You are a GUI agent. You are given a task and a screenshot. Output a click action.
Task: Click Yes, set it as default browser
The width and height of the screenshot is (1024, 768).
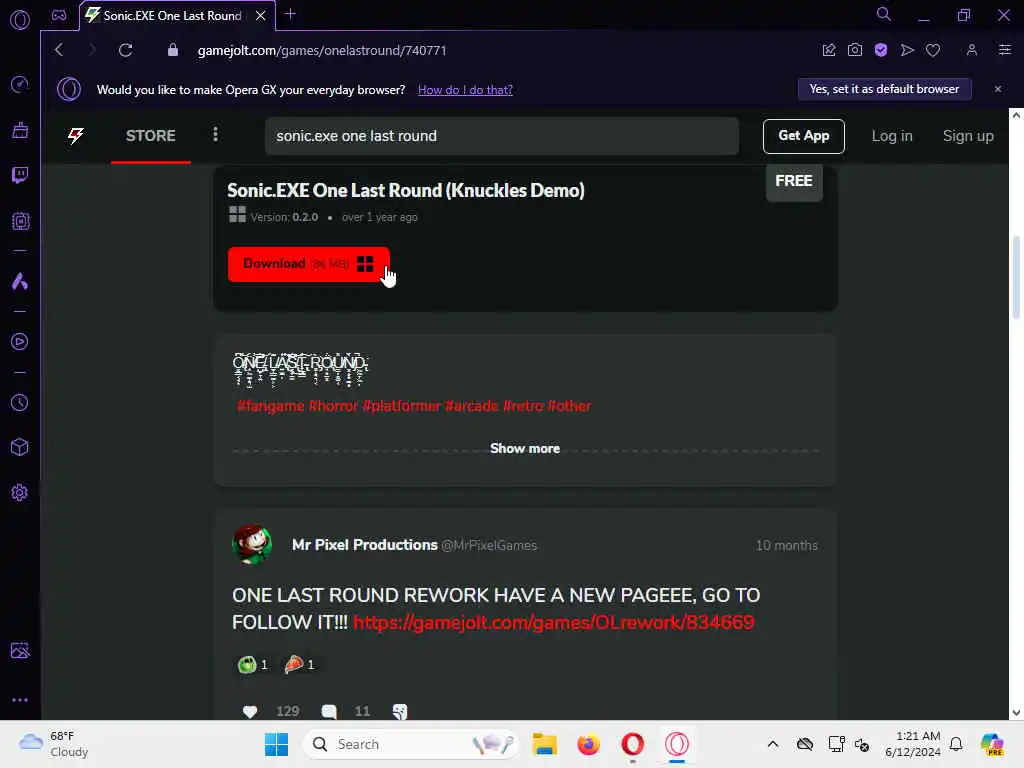pos(884,89)
